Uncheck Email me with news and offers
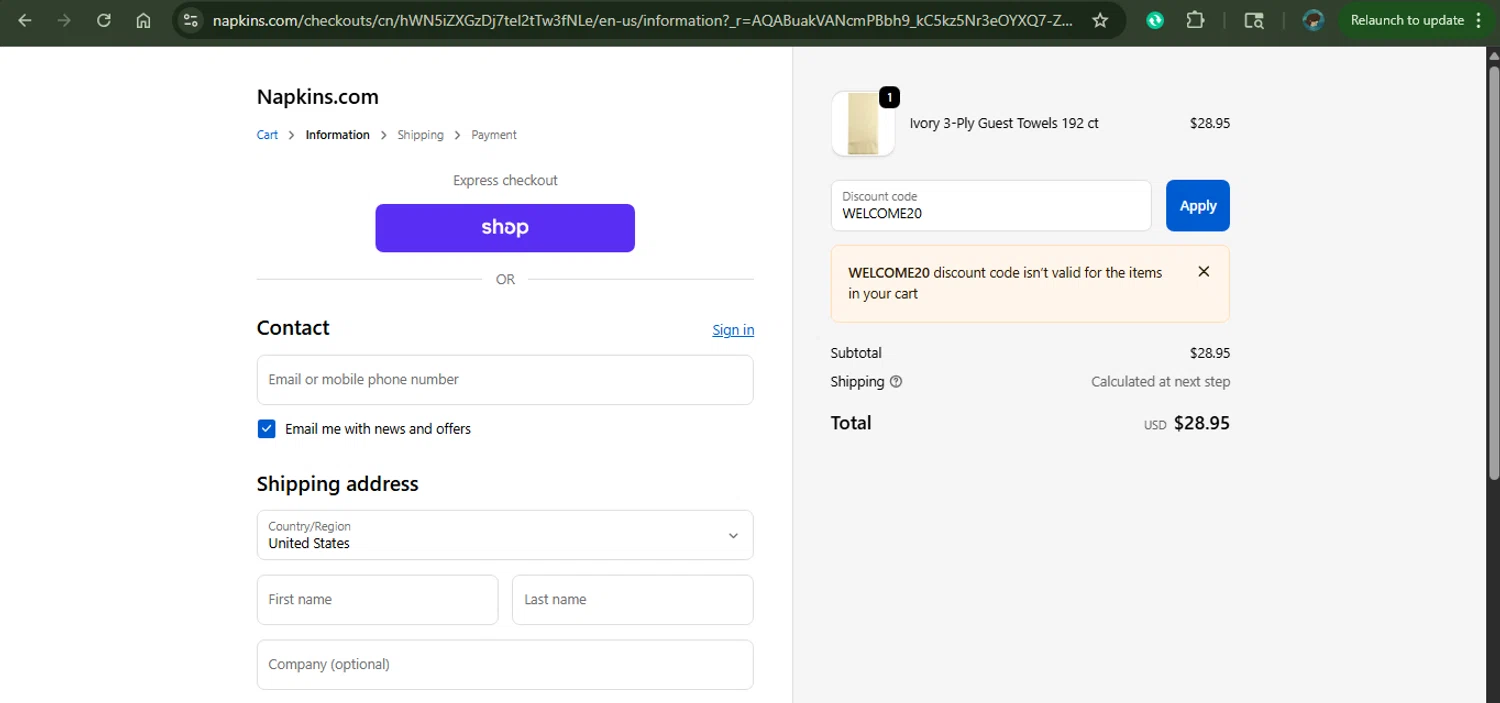This screenshot has height=703, width=1500. click(266, 429)
